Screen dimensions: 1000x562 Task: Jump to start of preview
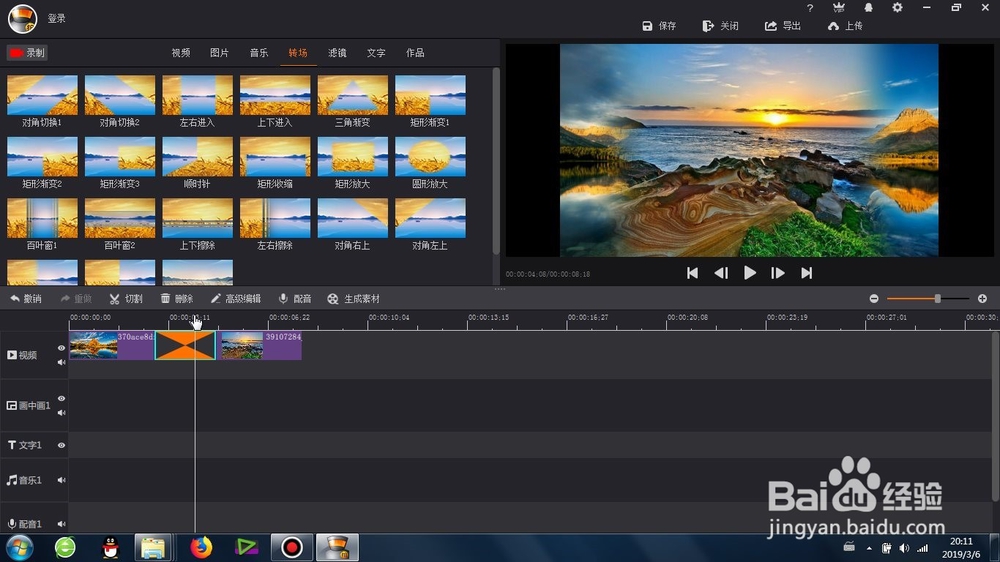tap(692, 273)
